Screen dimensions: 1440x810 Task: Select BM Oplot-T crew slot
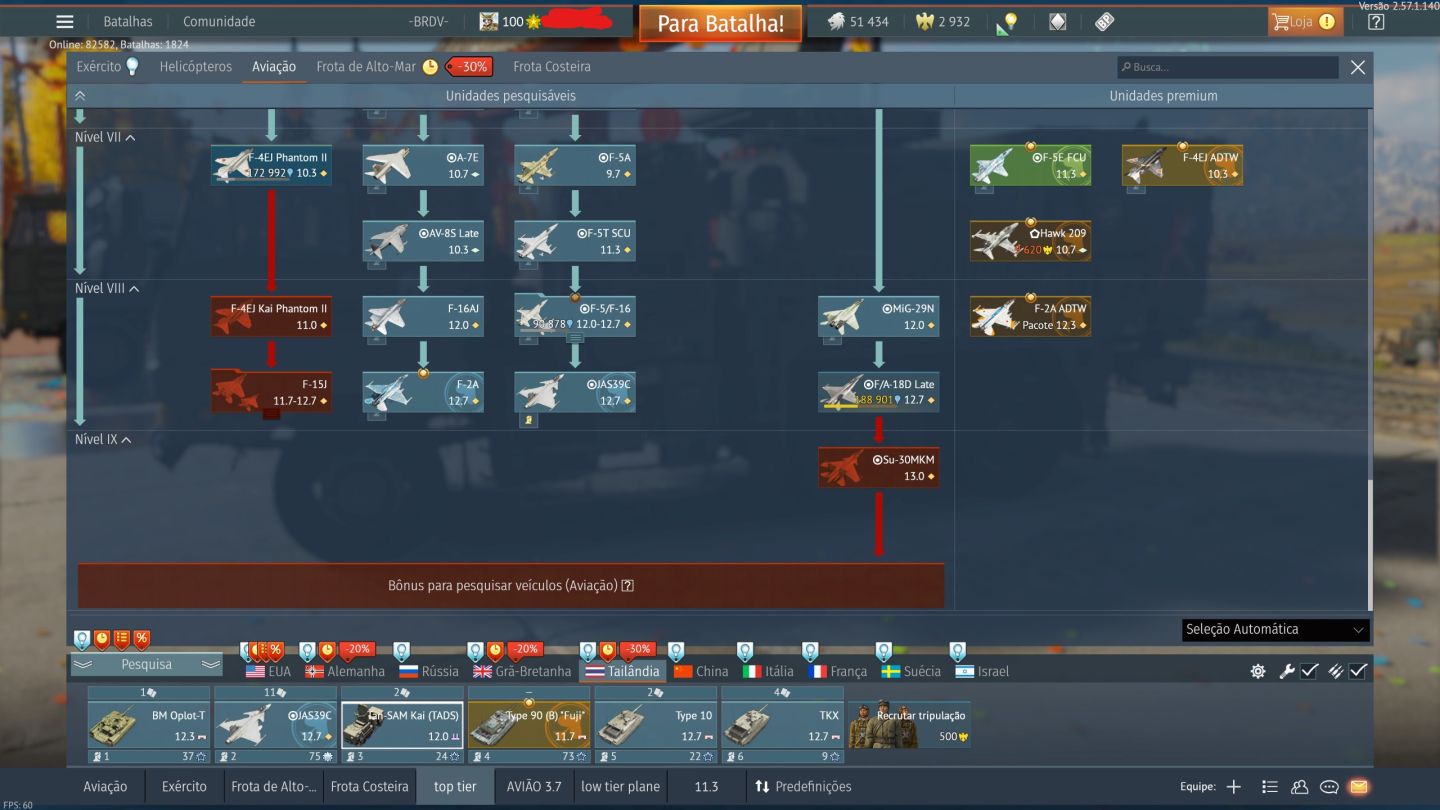coord(149,724)
